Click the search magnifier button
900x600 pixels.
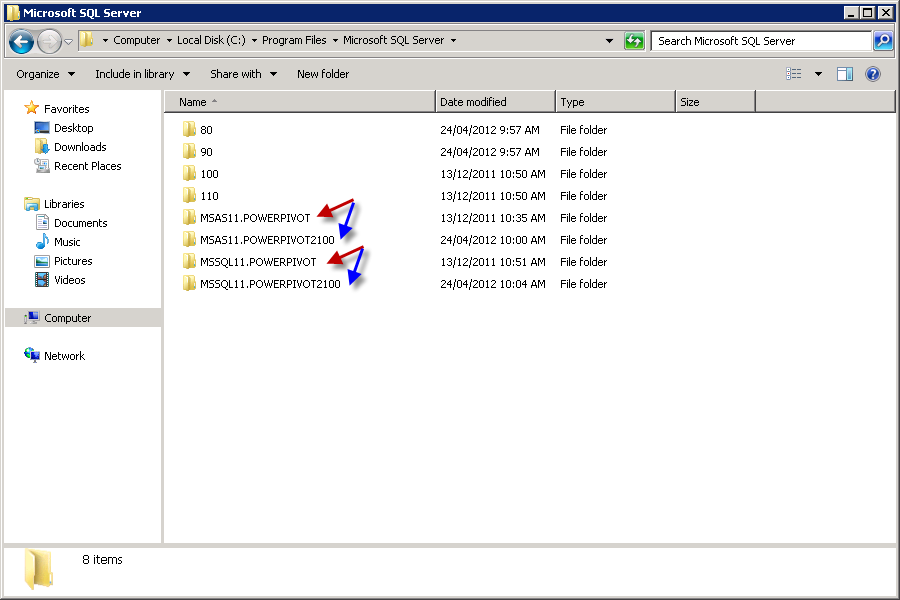pos(883,41)
